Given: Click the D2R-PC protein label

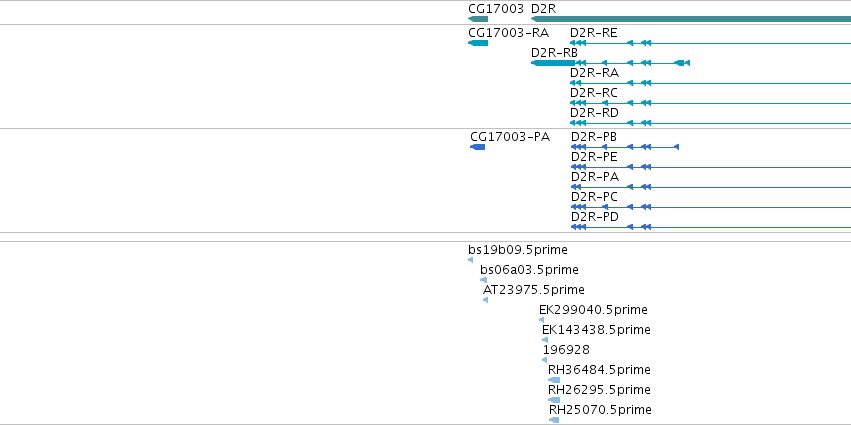Looking at the screenshot, I should pyautogui.click(x=594, y=197).
